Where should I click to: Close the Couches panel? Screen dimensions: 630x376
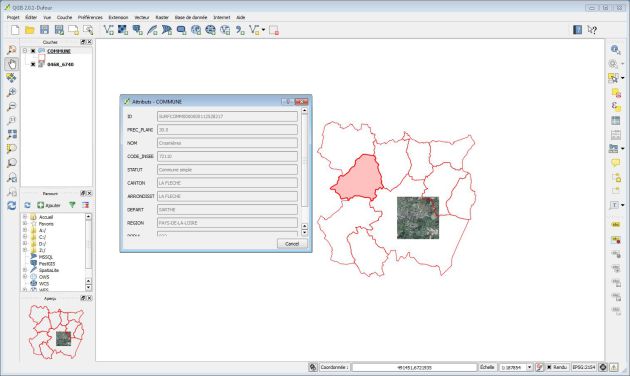[89, 42]
